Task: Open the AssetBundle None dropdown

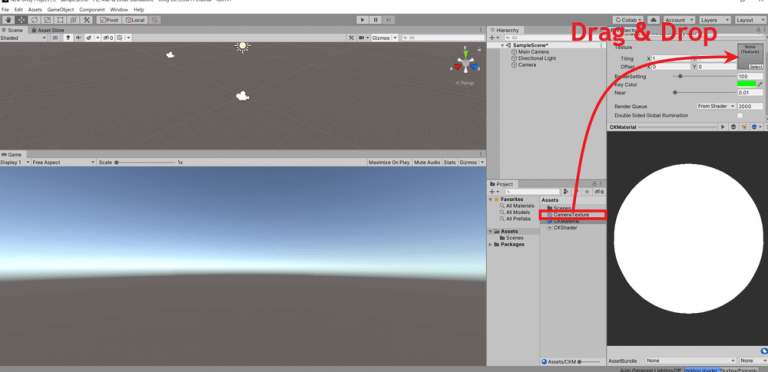Action: (691, 361)
